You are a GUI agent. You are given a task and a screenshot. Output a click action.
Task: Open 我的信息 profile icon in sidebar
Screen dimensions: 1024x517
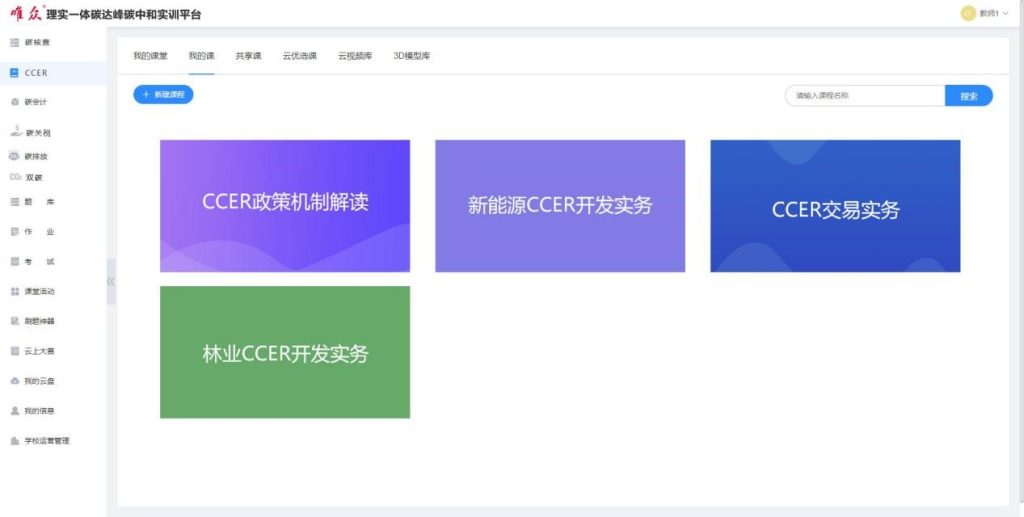[x=14, y=411]
